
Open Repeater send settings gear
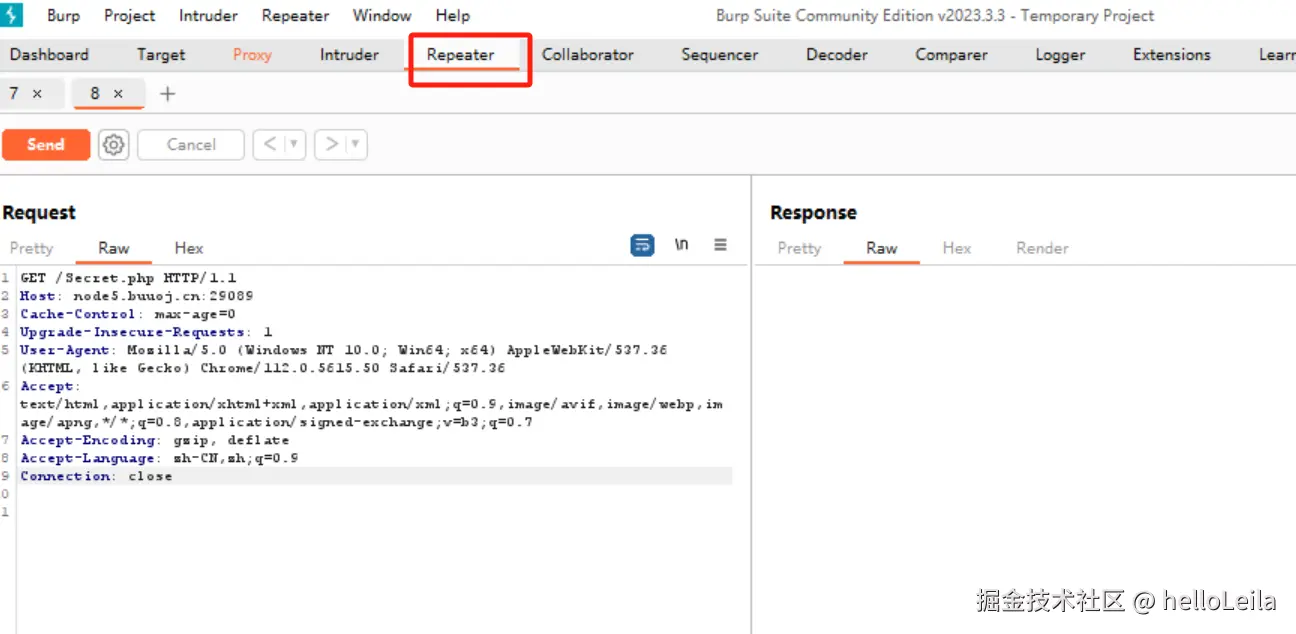tap(114, 145)
